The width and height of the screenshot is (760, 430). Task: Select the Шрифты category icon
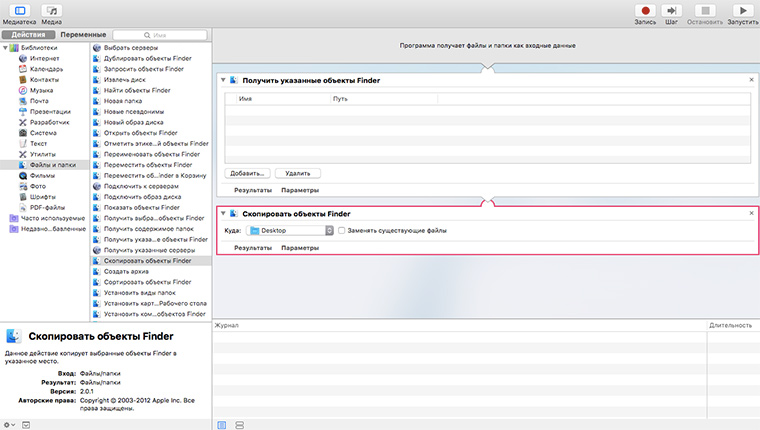pyautogui.click(x=23, y=197)
